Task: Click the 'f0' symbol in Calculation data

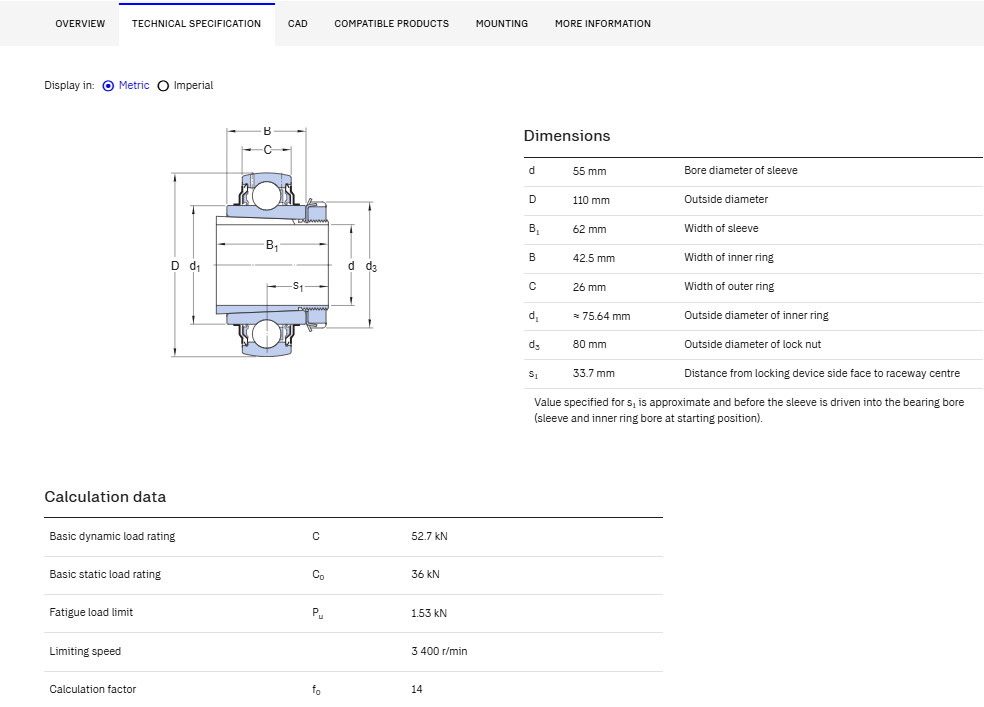Action: point(316,690)
